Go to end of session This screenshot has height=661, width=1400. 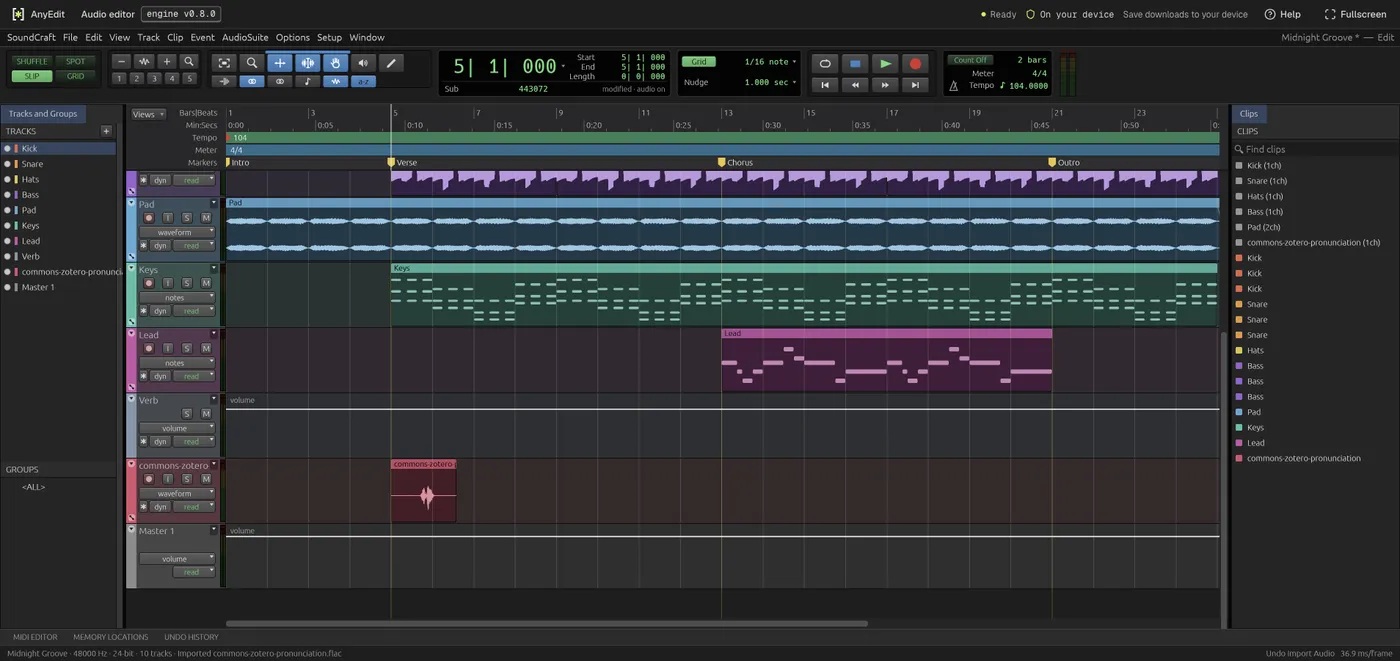click(915, 85)
